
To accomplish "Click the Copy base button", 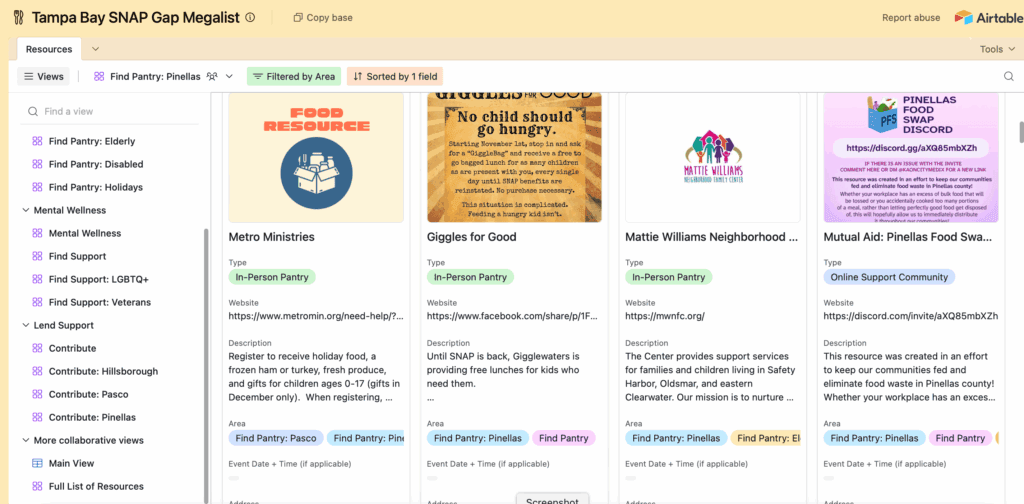I will coord(323,18).
